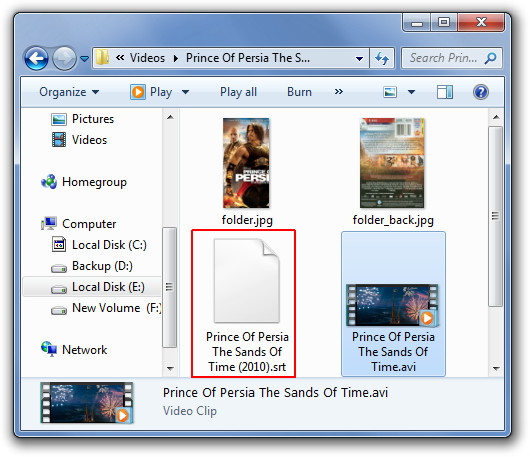Viewport: 530px width, 457px height.
Task: Click the file list scrollbar thumb
Action: point(496,216)
